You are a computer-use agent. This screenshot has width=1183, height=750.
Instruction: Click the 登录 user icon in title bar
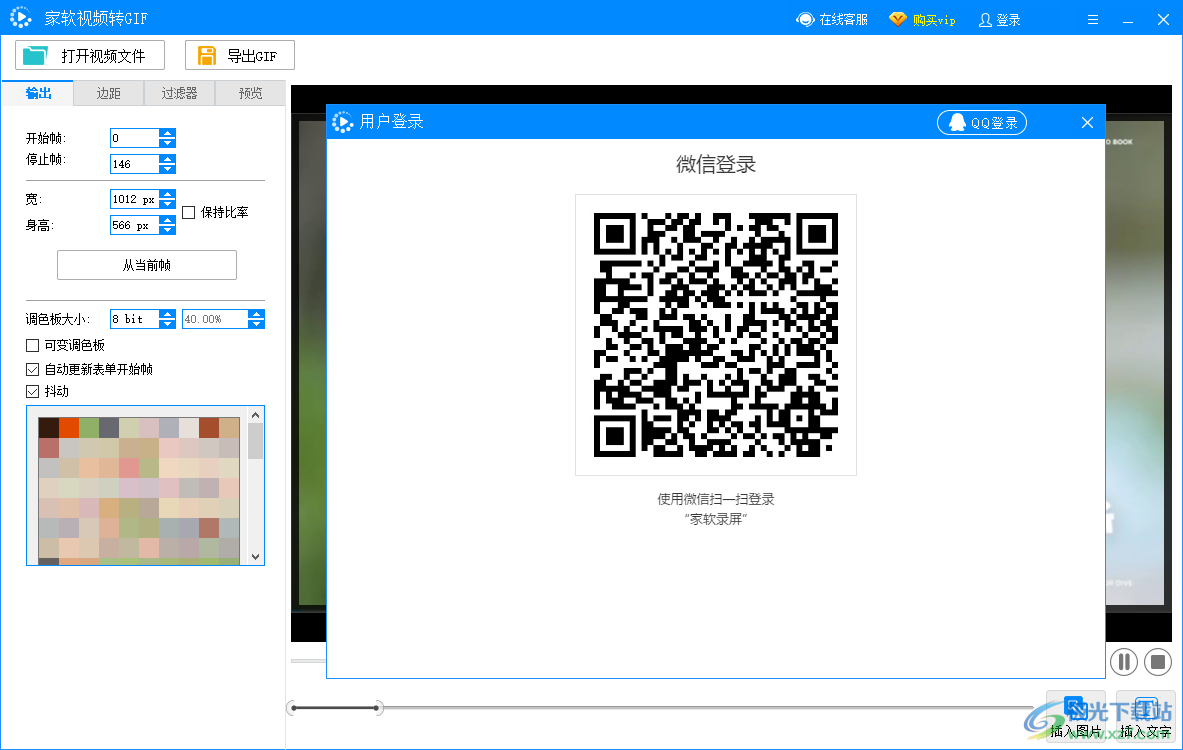[999, 20]
